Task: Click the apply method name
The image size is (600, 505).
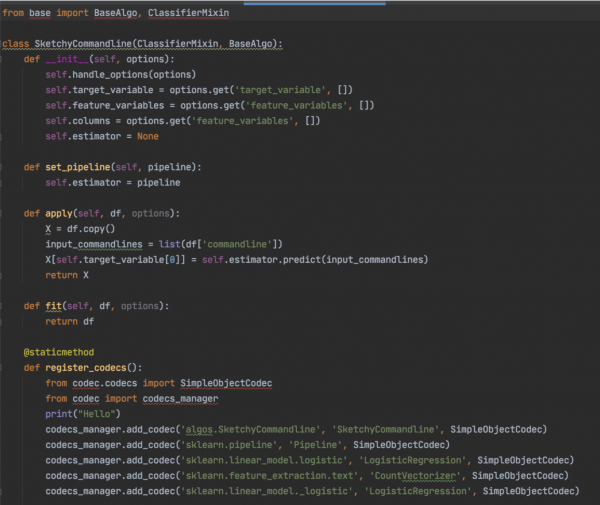Action: click(x=59, y=213)
